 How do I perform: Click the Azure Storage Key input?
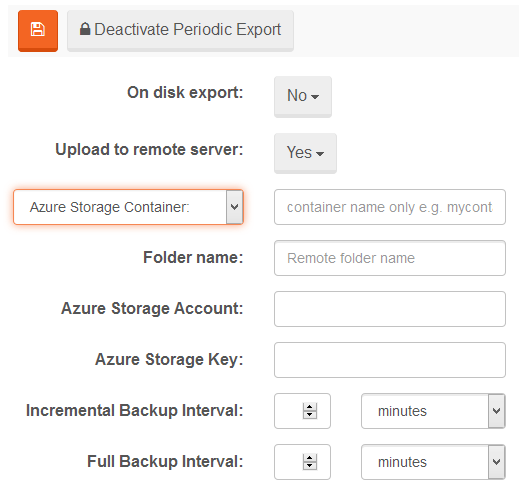(390, 360)
